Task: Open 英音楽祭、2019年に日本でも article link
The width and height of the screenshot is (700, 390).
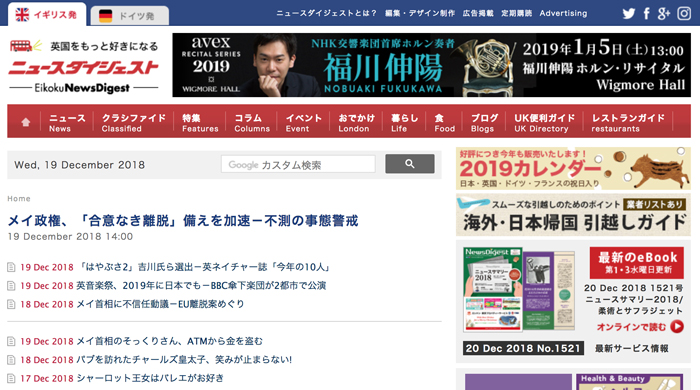Action: click(201, 286)
